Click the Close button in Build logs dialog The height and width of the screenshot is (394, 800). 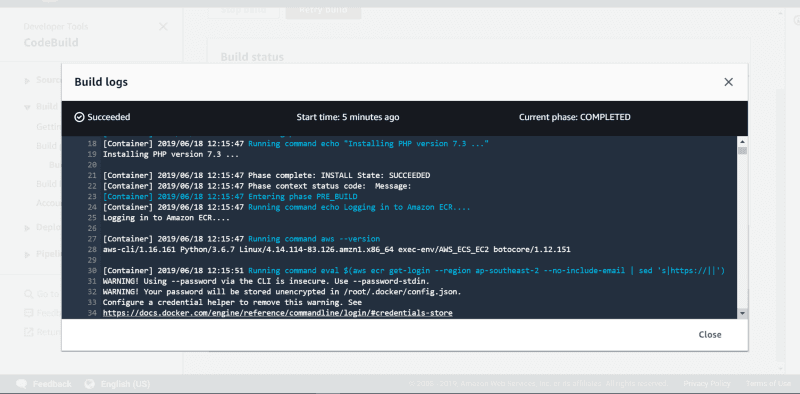click(710, 335)
